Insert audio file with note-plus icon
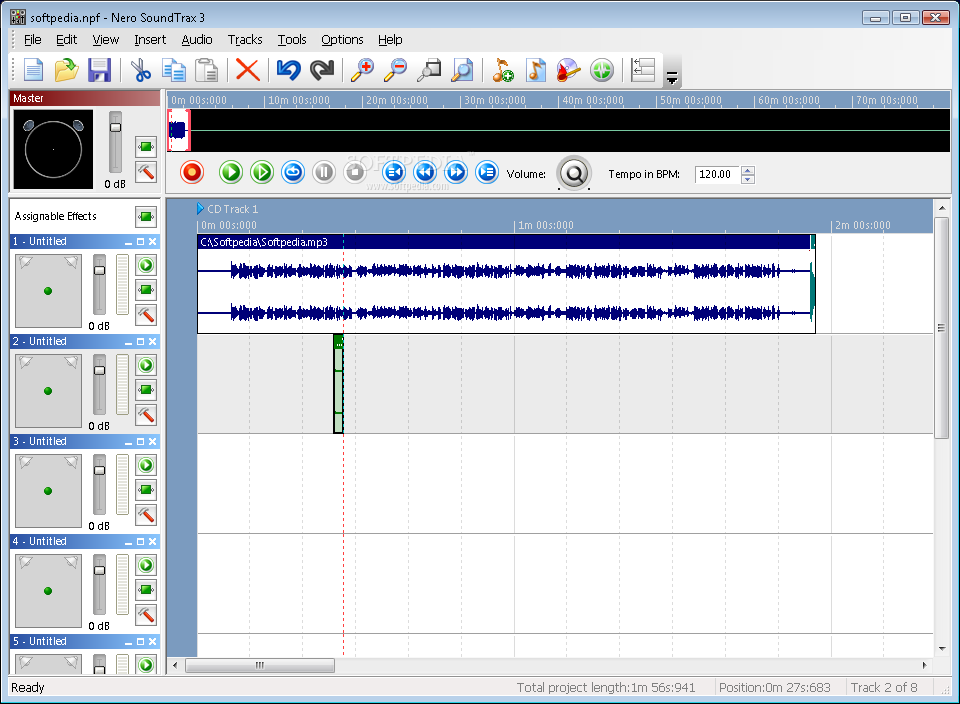The width and height of the screenshot is (960, 704). [503, 70]
